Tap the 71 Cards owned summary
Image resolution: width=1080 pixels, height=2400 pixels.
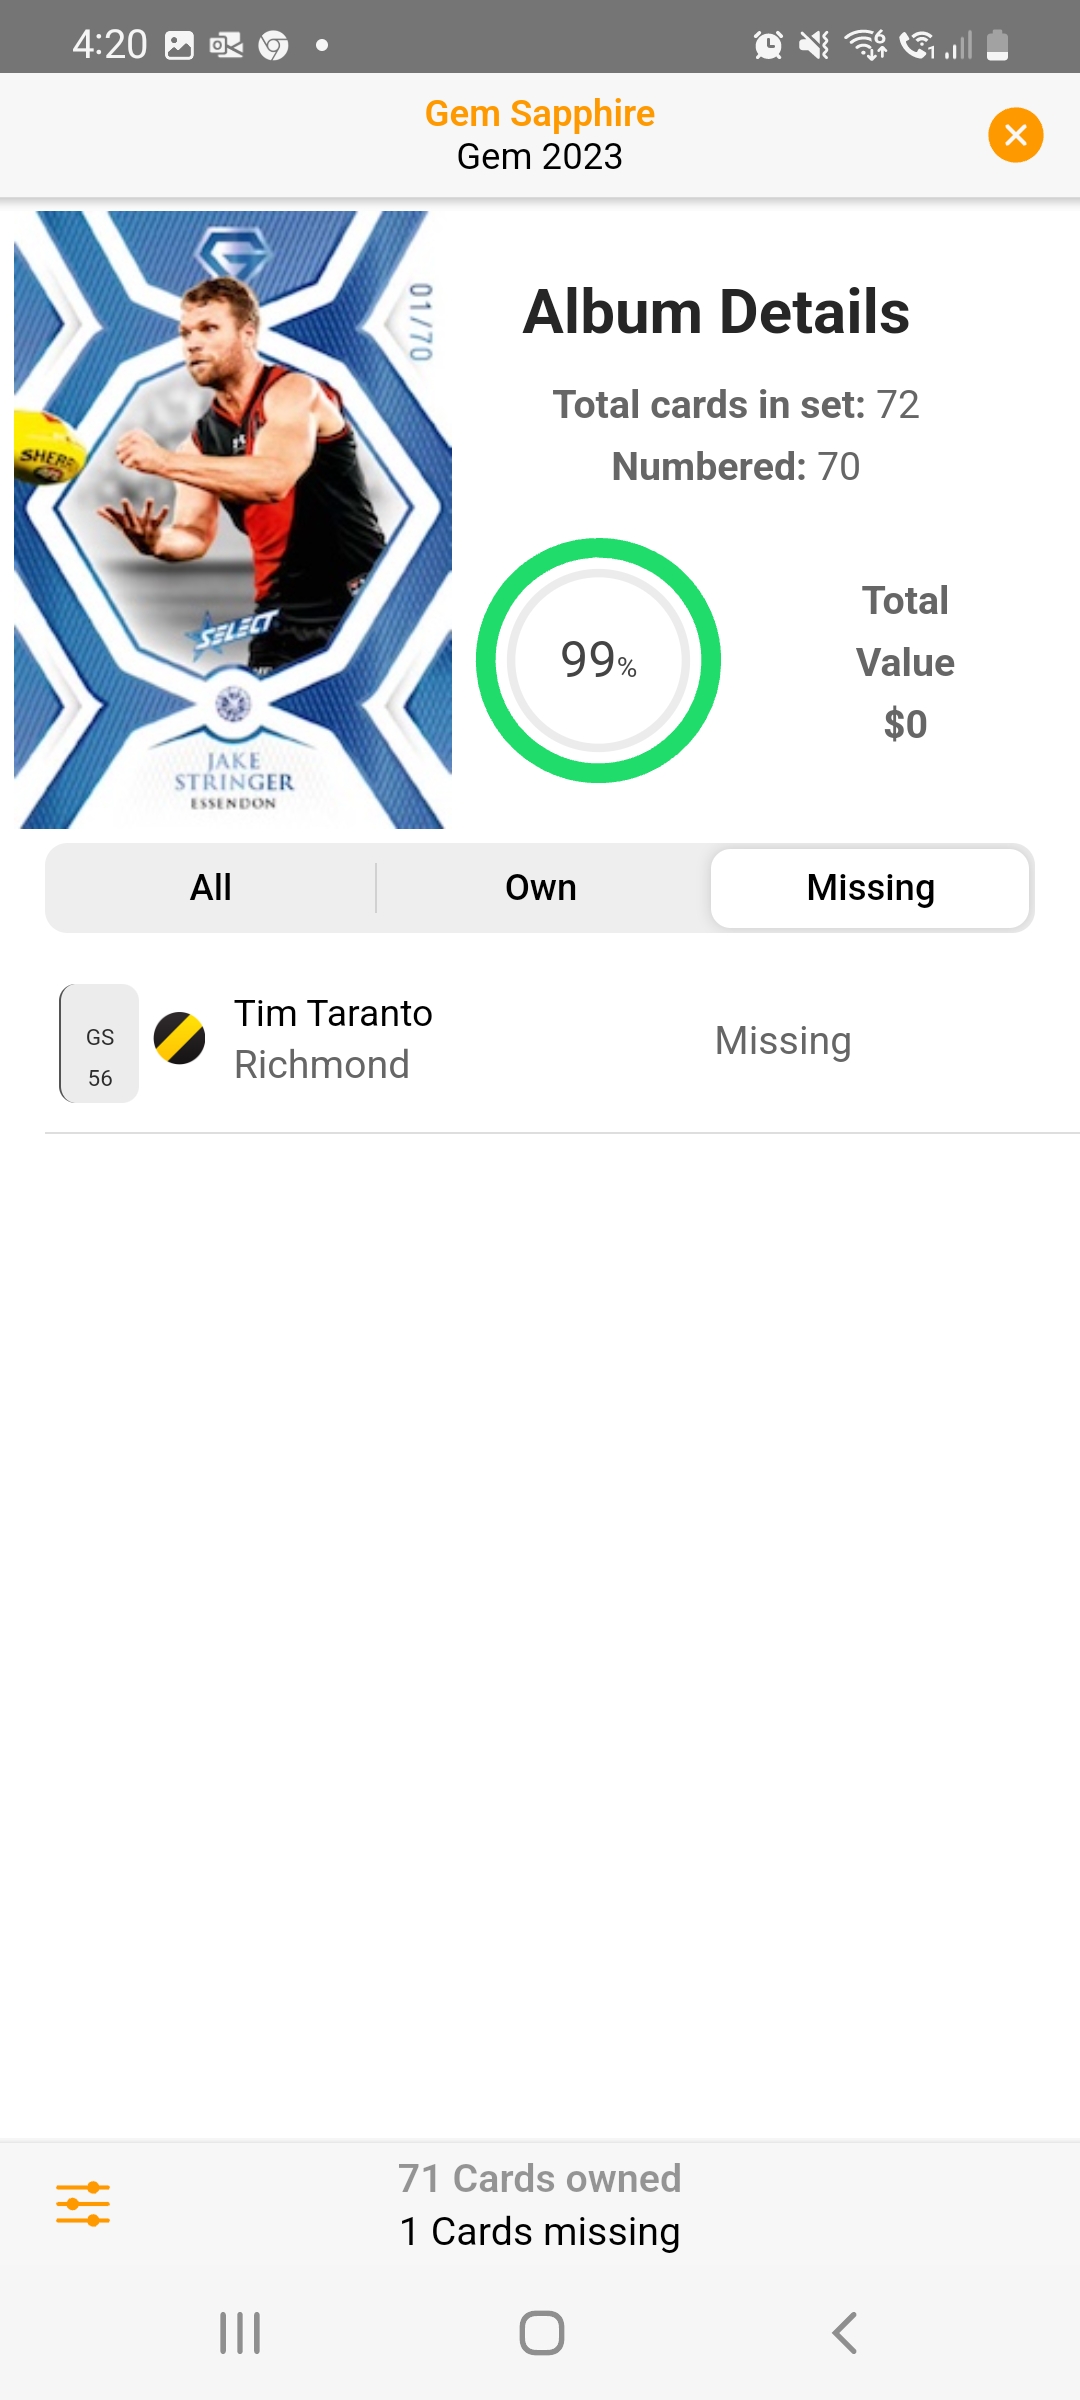(540, 2178)
